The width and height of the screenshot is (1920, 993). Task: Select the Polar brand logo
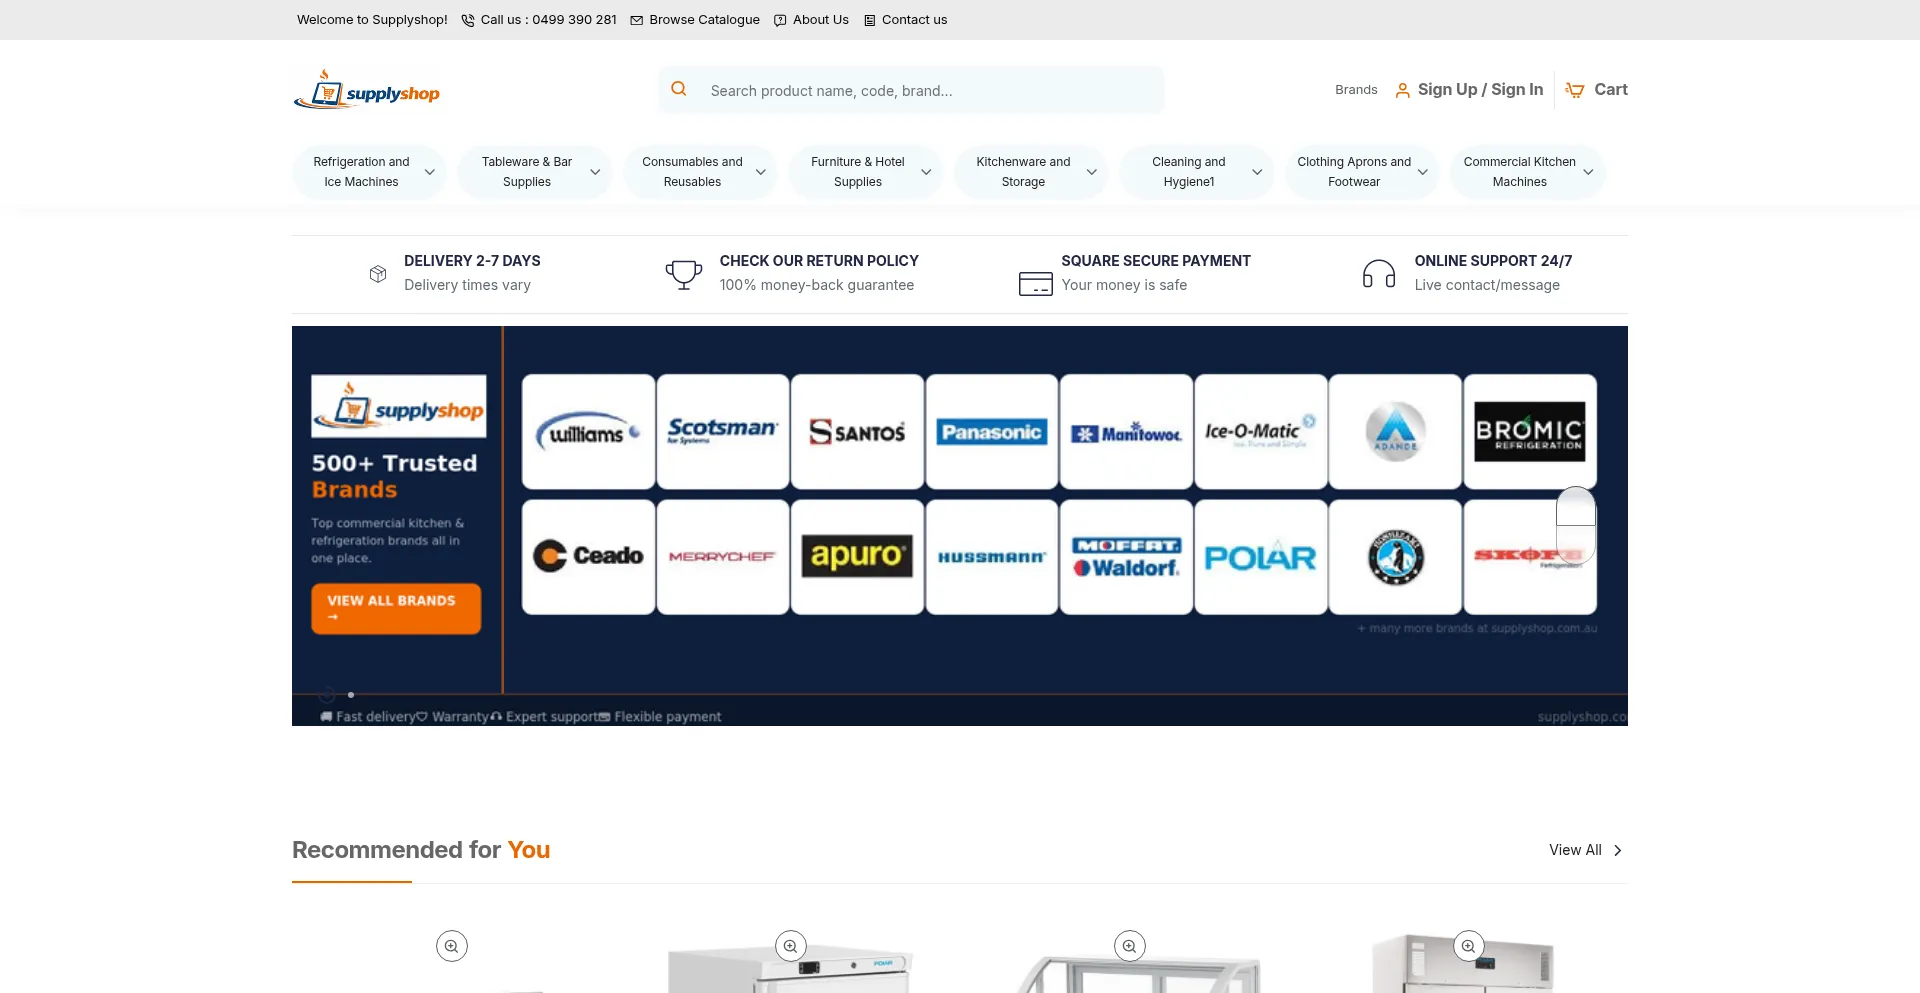1261,557
